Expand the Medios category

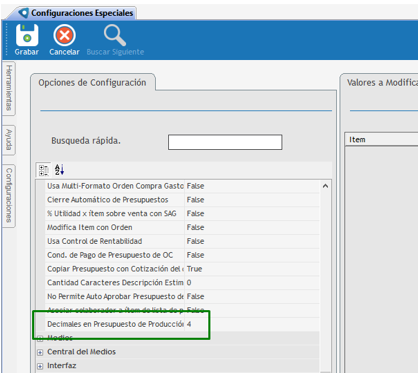coord(40,338)
